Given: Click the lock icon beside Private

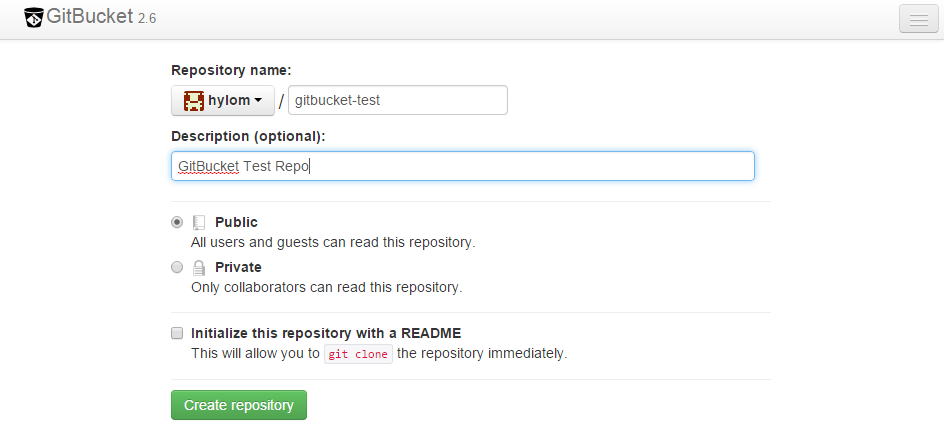Looking at the screenshot, I should coord(199,267).
